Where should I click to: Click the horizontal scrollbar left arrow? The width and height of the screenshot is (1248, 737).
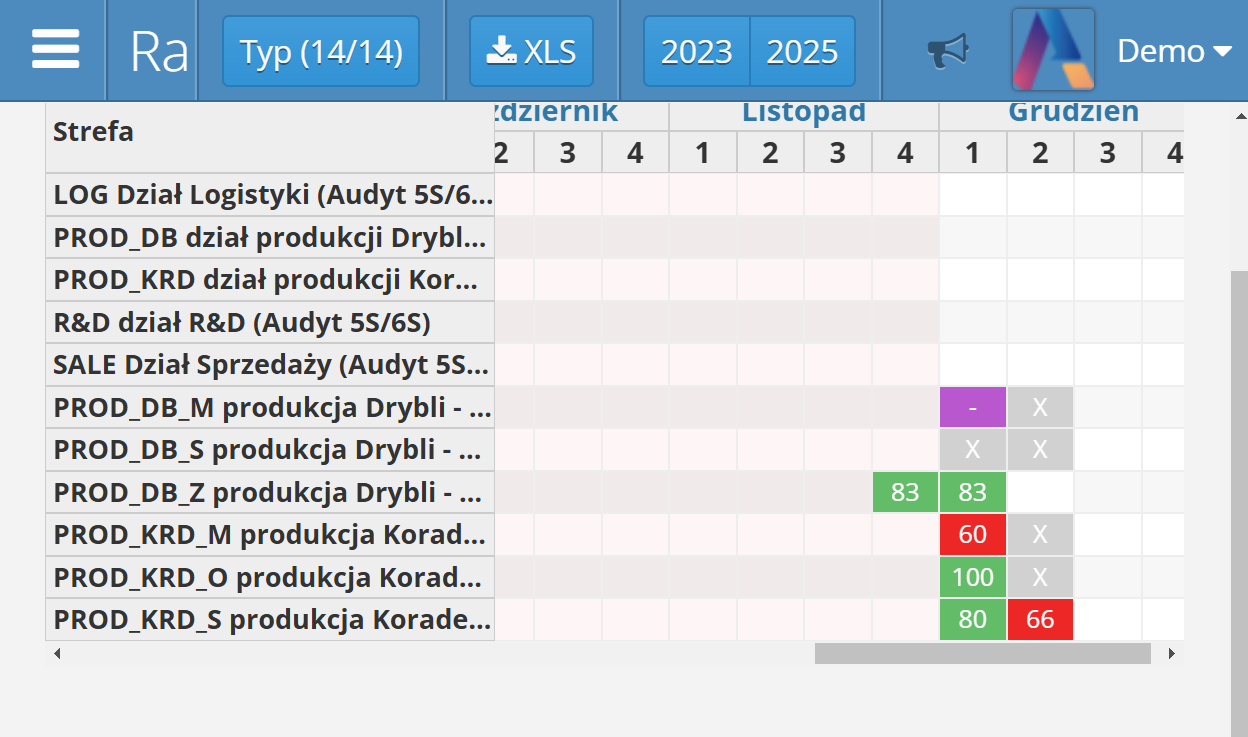57,654
